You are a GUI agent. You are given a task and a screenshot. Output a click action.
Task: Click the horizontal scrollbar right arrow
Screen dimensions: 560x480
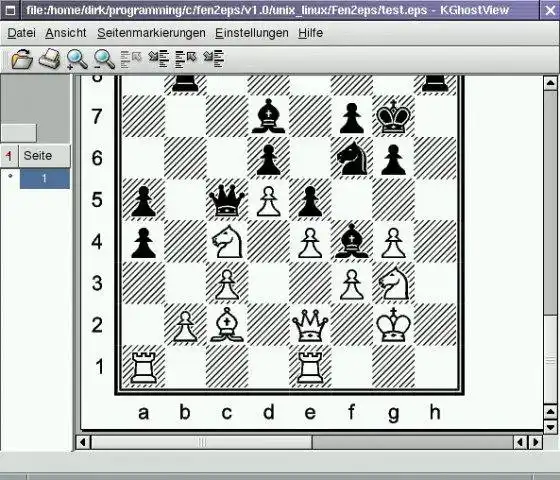pos(536,442)
